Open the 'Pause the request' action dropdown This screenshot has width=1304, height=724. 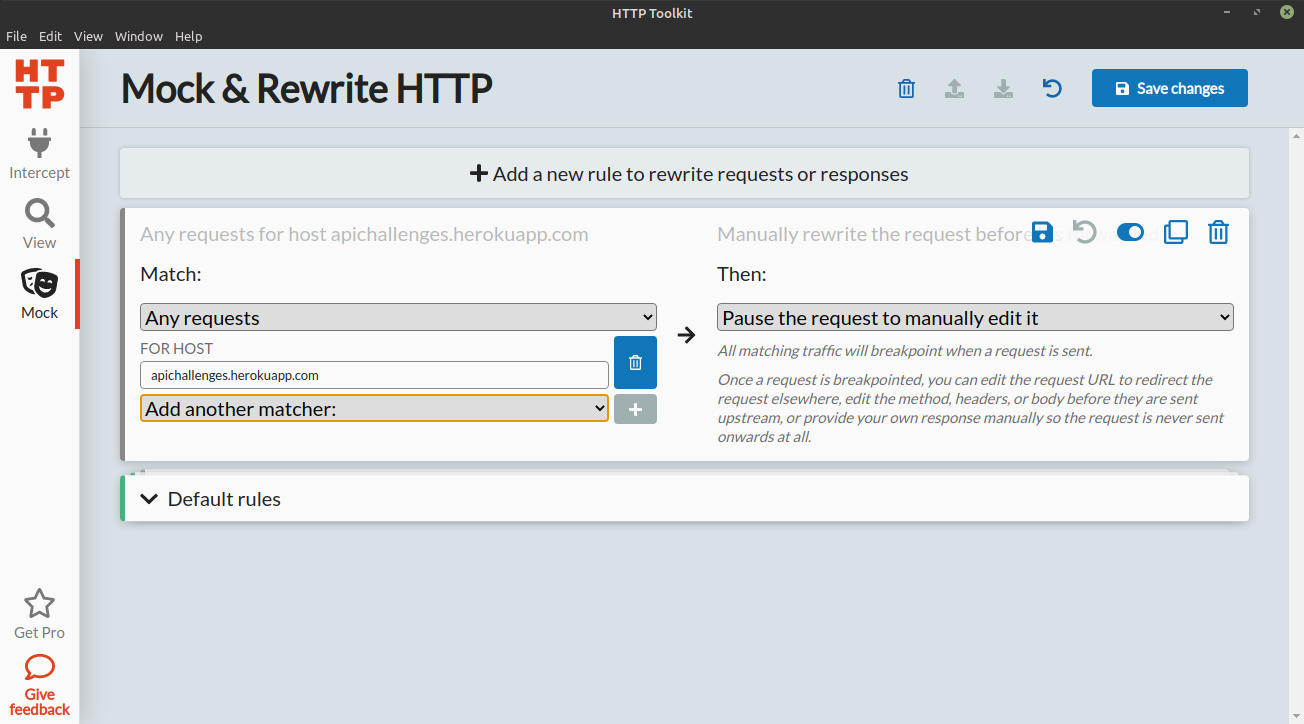click(975, 317)
